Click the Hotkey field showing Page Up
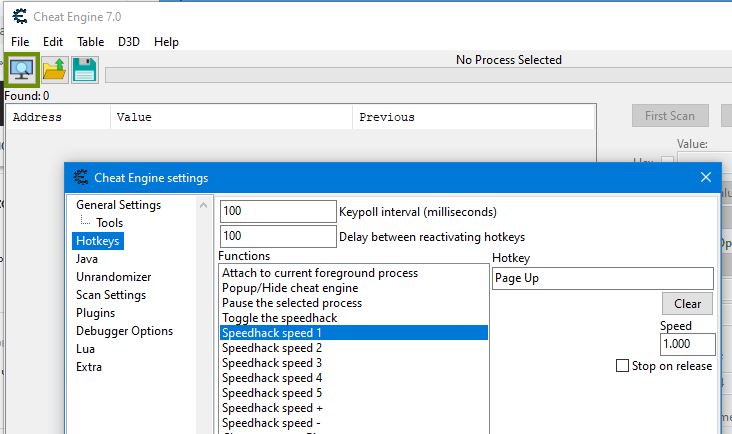The width and height of the screenshot is (732, 434). coord(603,279)
